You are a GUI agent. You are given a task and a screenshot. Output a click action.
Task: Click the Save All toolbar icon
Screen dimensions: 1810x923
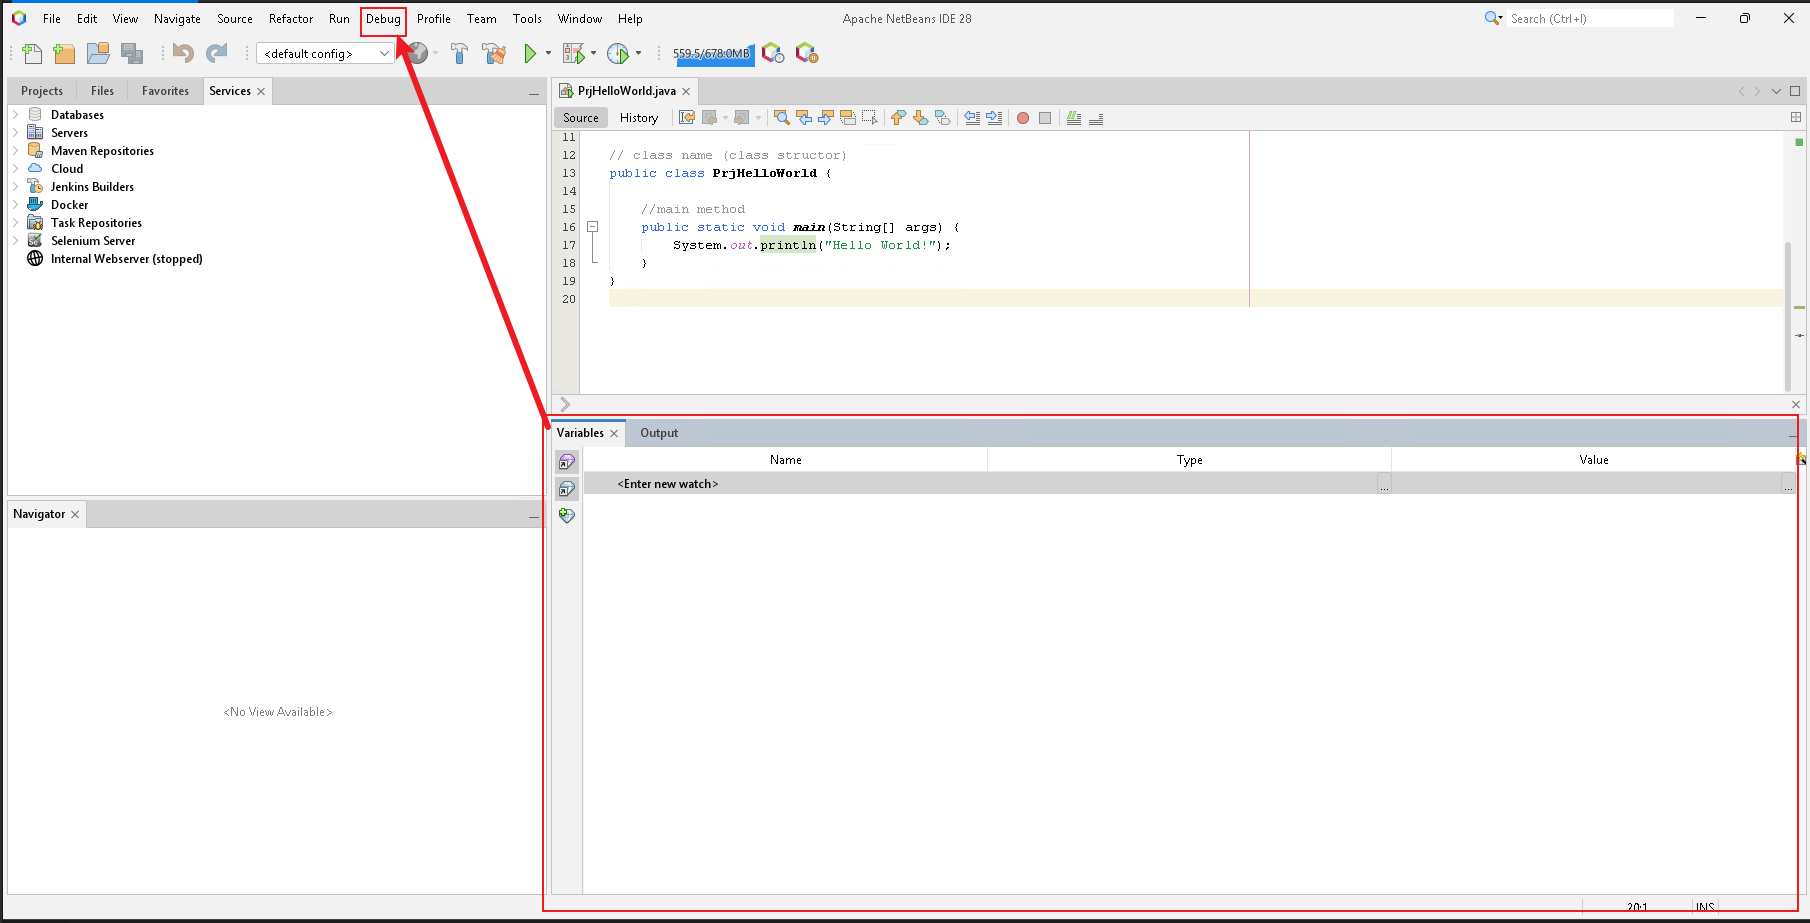[132, 54]
